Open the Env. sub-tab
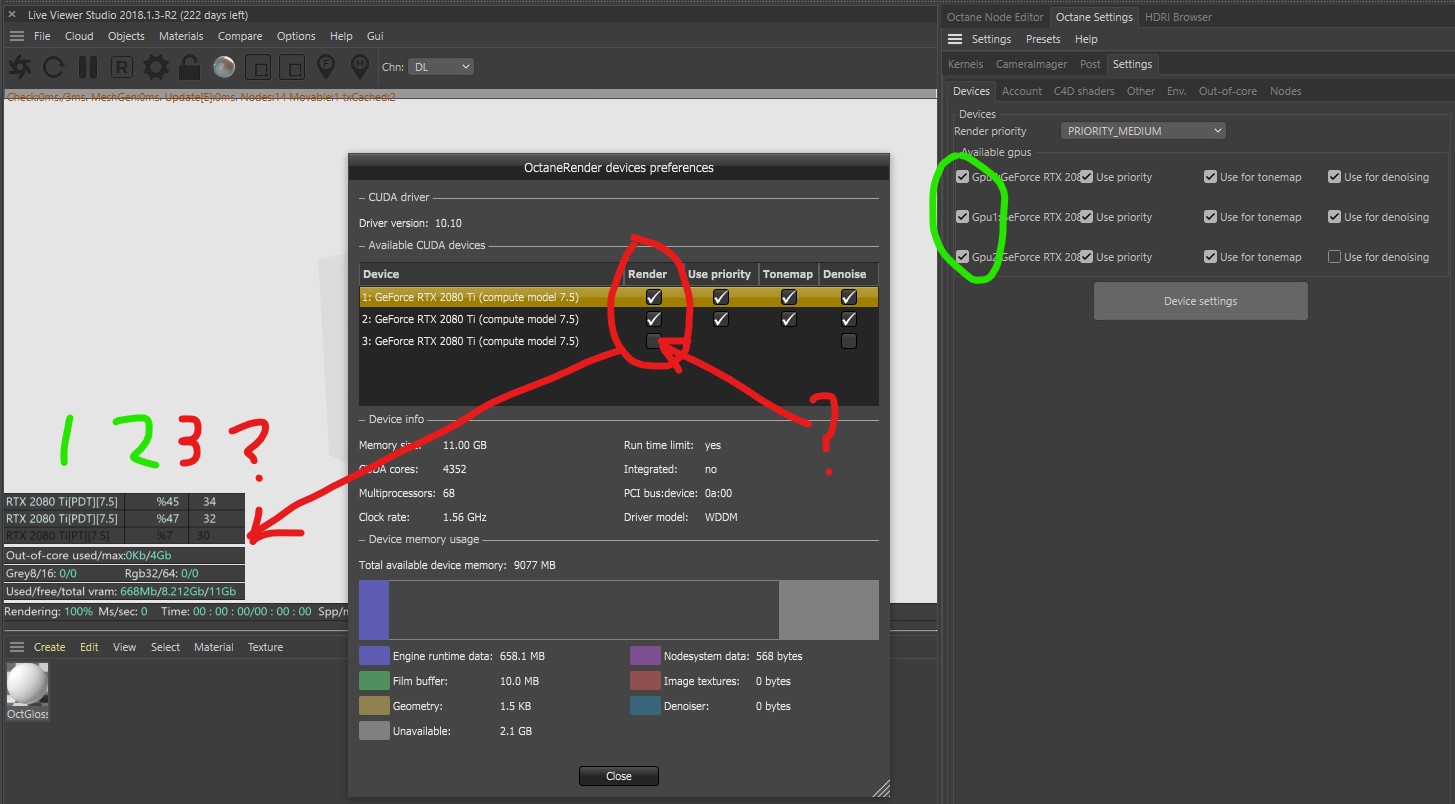 pyautogui.click(x=1177, y=91)
